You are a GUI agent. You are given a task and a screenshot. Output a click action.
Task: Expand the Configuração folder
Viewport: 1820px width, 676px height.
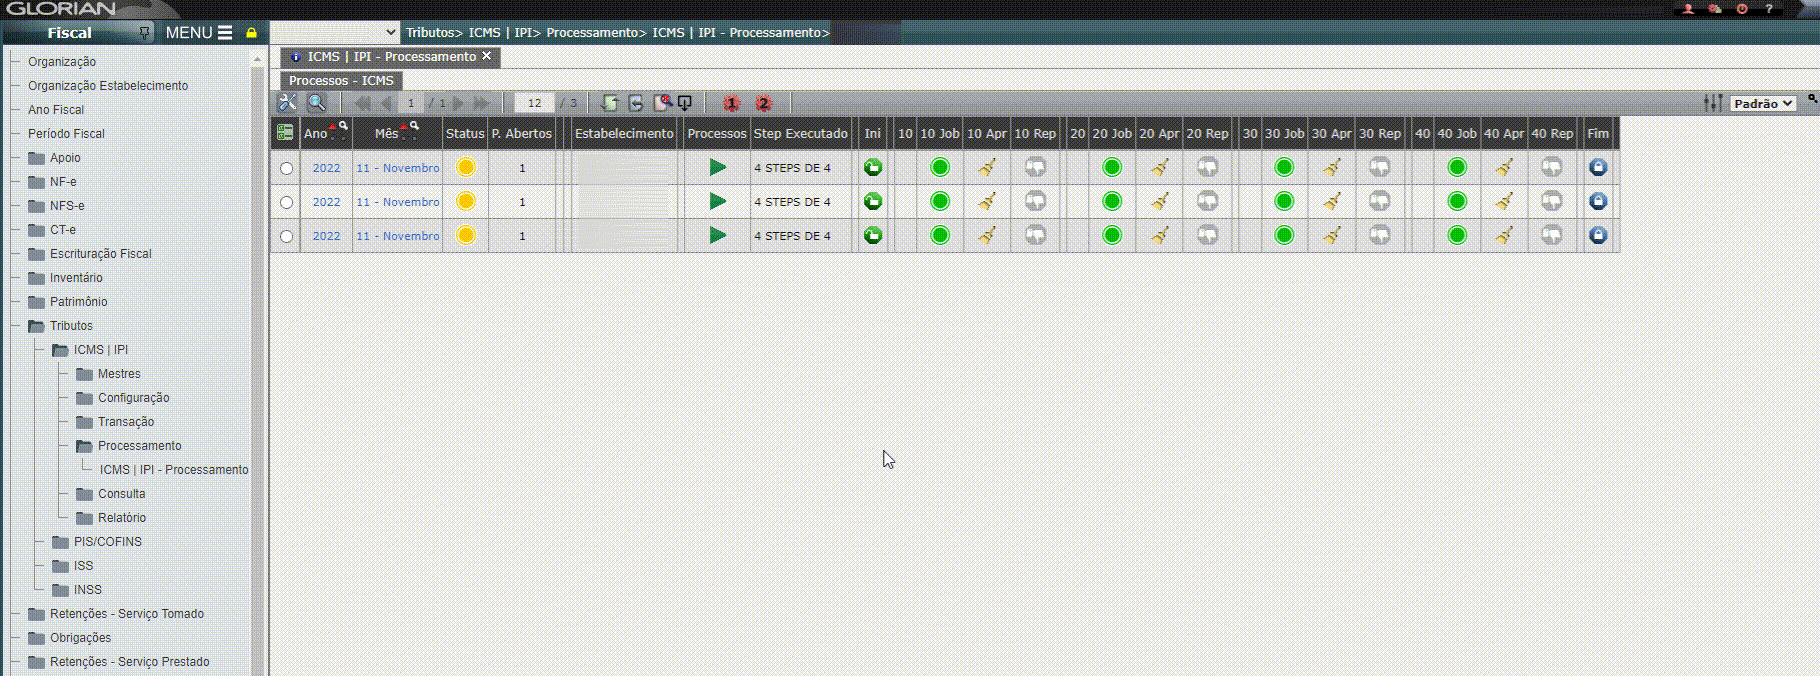pos(84,398)
